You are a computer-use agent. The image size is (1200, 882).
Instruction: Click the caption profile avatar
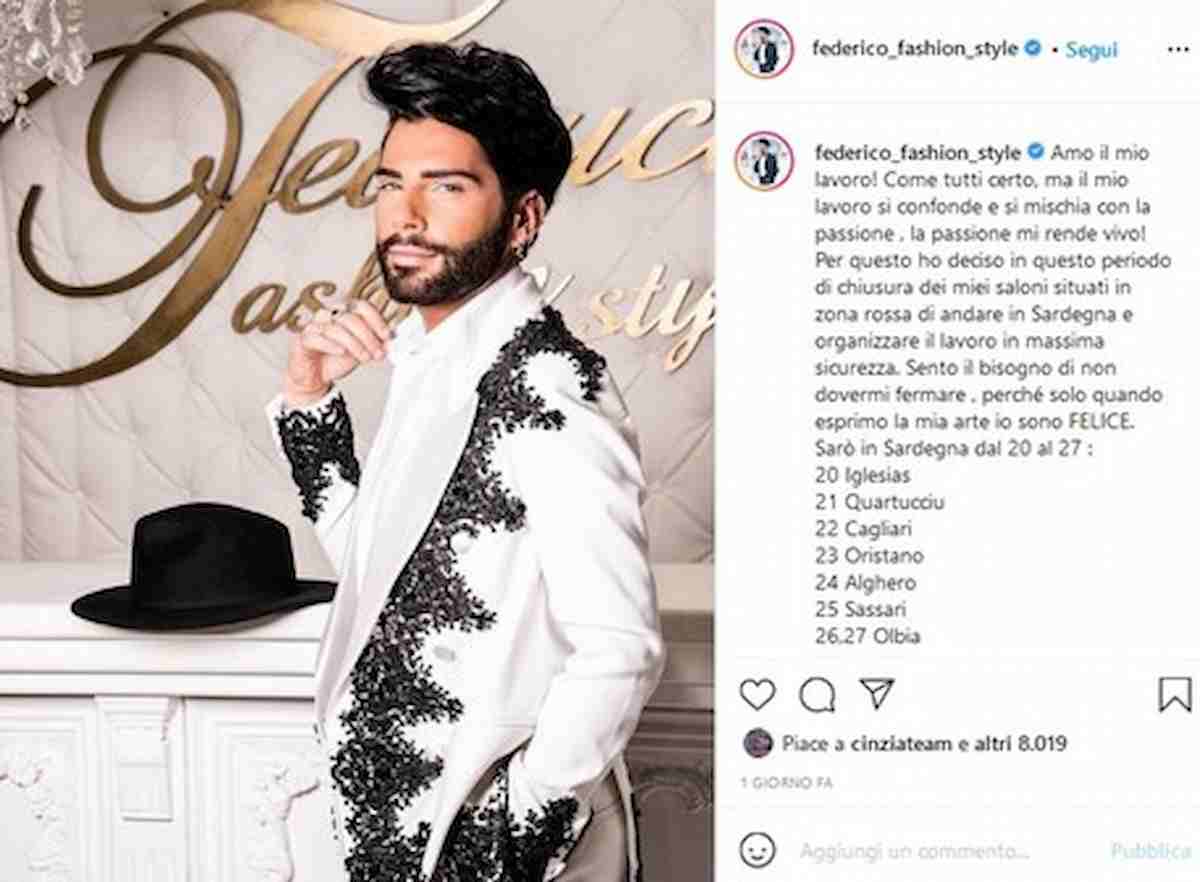point(764,160)
